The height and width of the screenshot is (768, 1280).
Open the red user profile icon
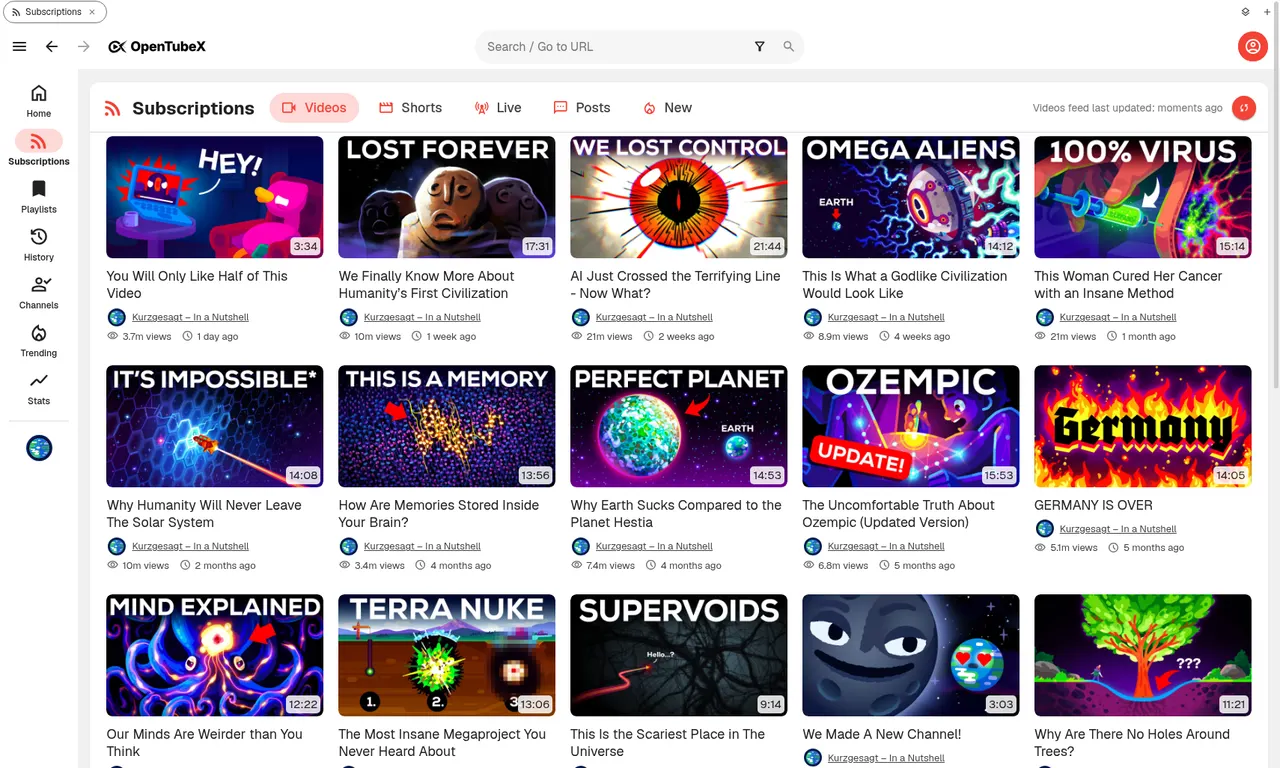(1252, 46)
